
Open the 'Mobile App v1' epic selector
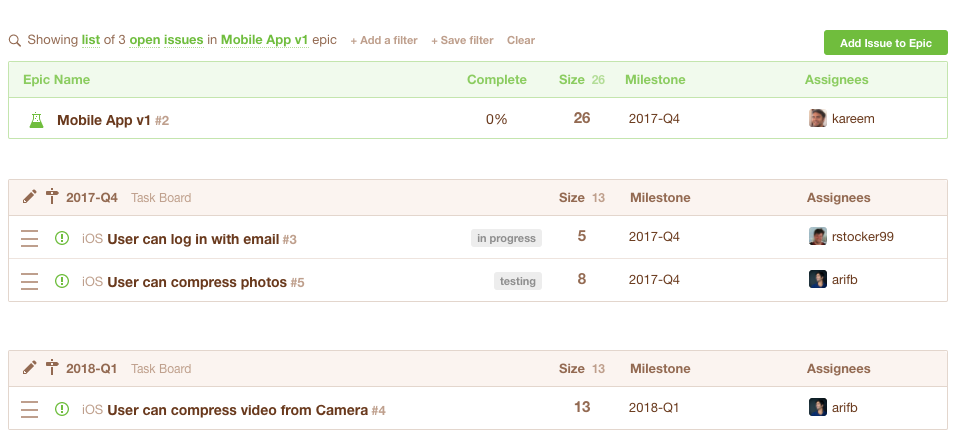(264, 41)
